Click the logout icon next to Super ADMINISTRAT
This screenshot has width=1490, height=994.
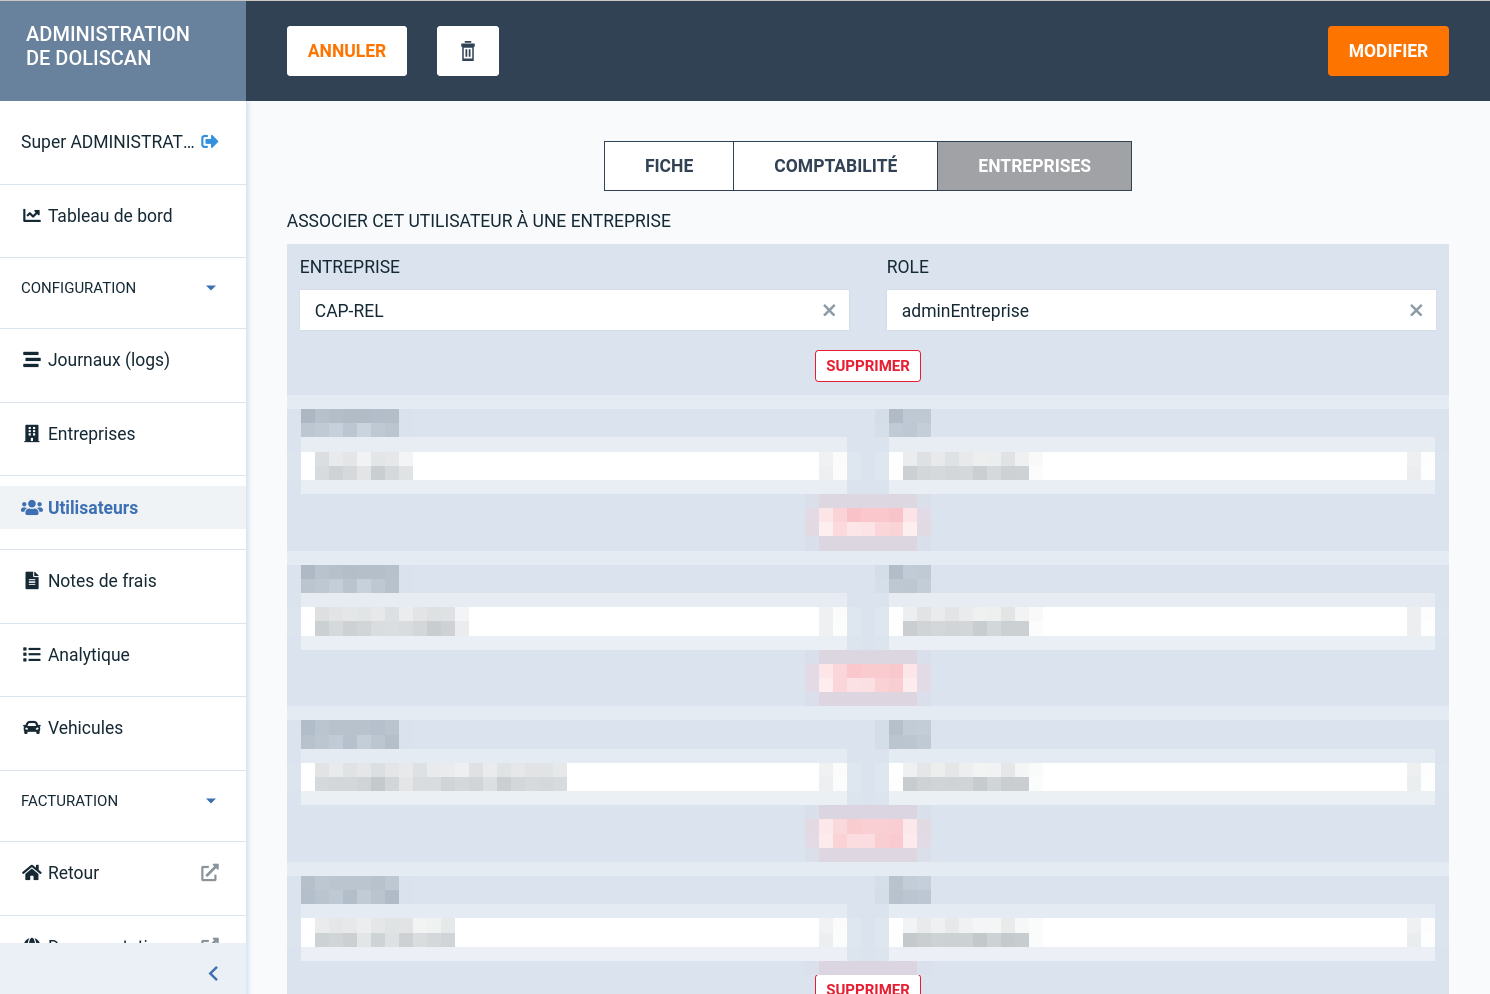[210, 142]
